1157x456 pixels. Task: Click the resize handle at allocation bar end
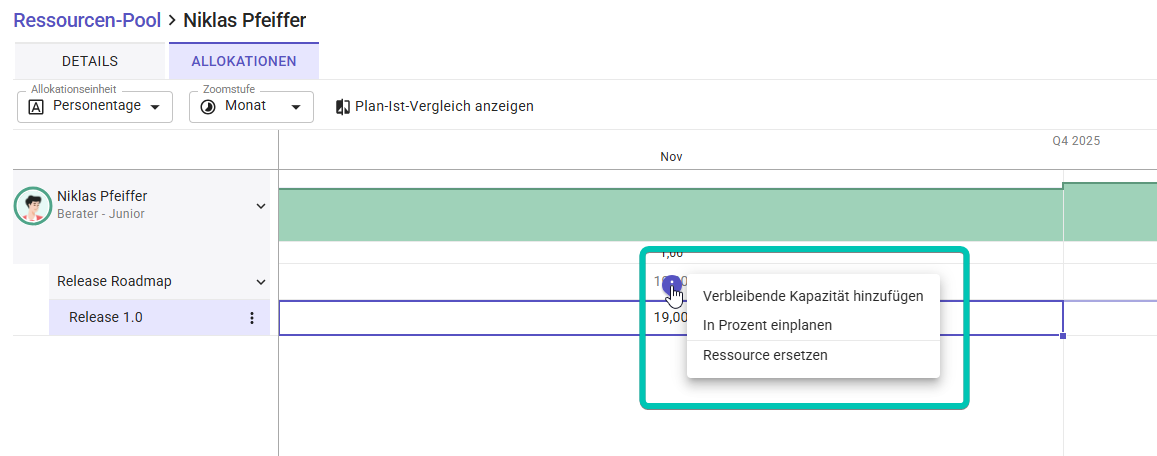click(x=1062, y=335)
